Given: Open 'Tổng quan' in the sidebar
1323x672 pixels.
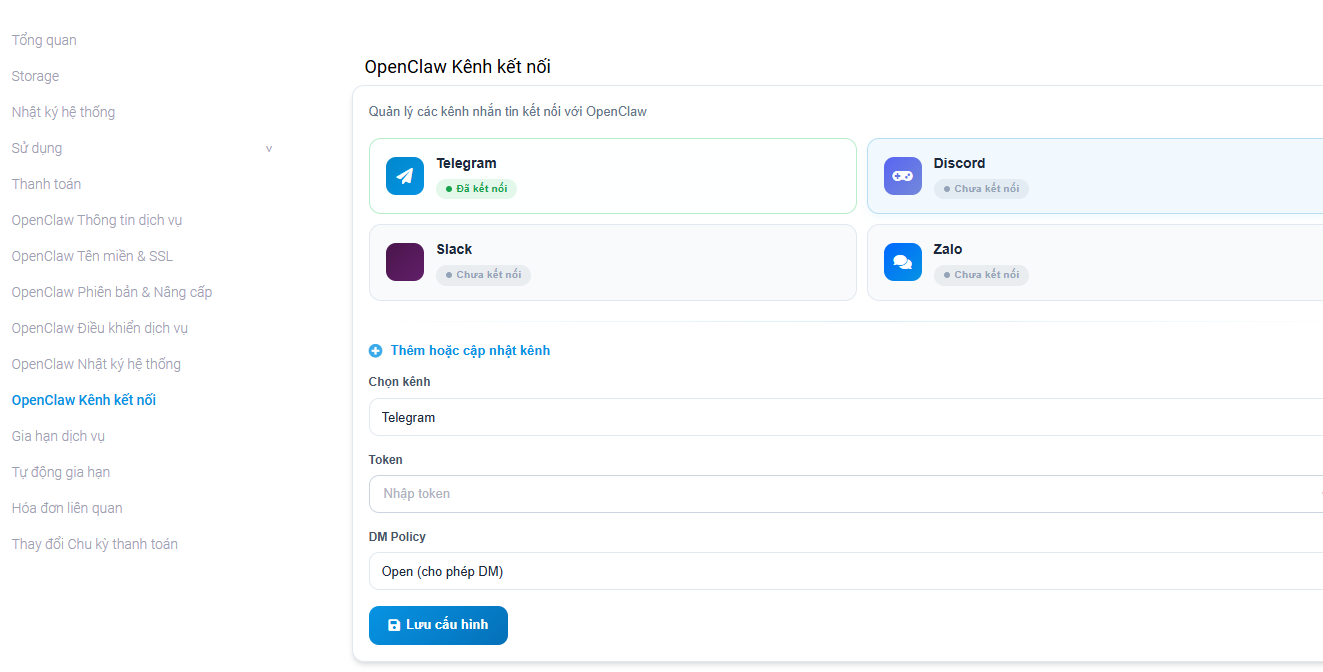Looking at the screenshot, I should coord(43,39).
